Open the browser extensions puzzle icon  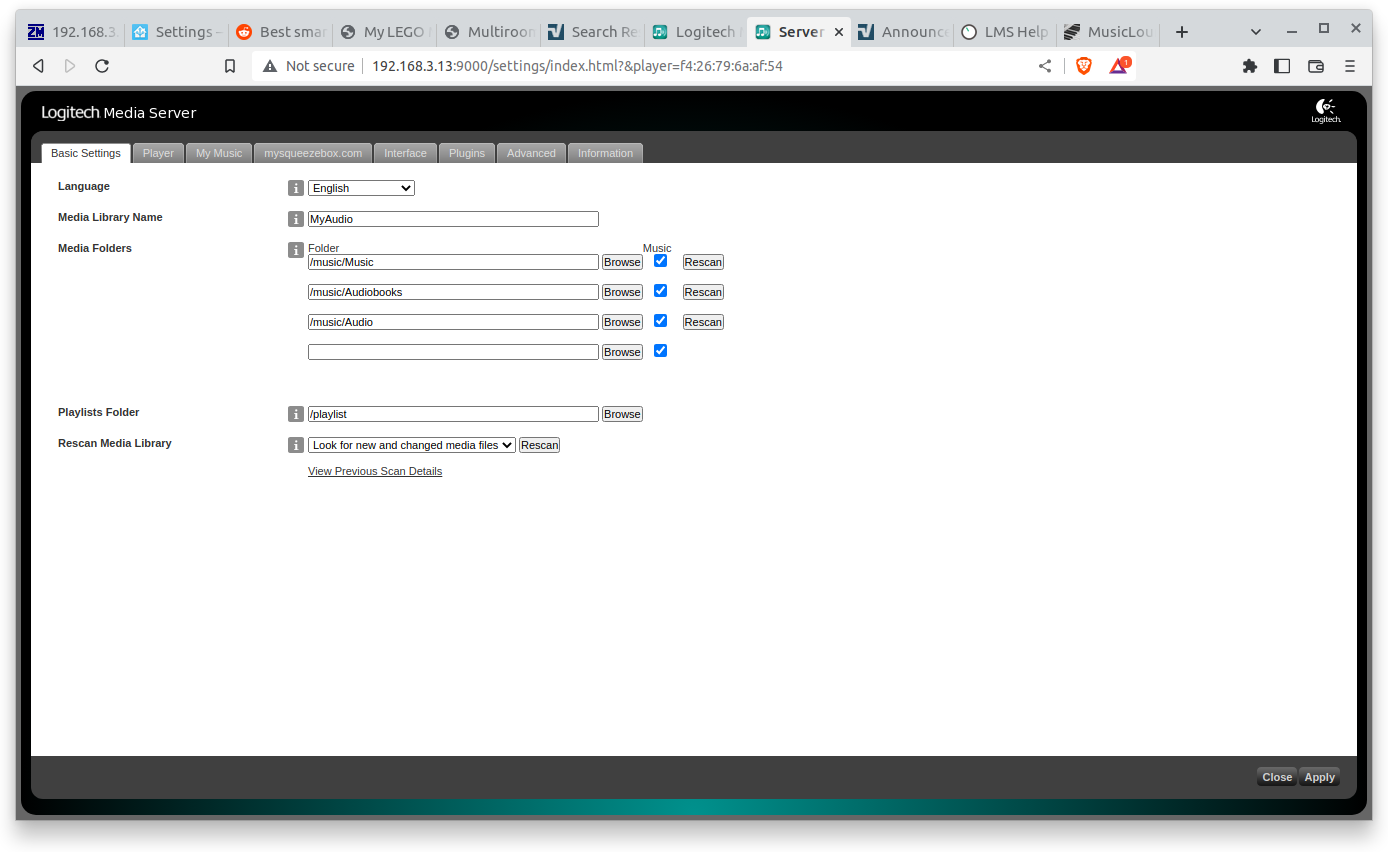(1249, 66)
